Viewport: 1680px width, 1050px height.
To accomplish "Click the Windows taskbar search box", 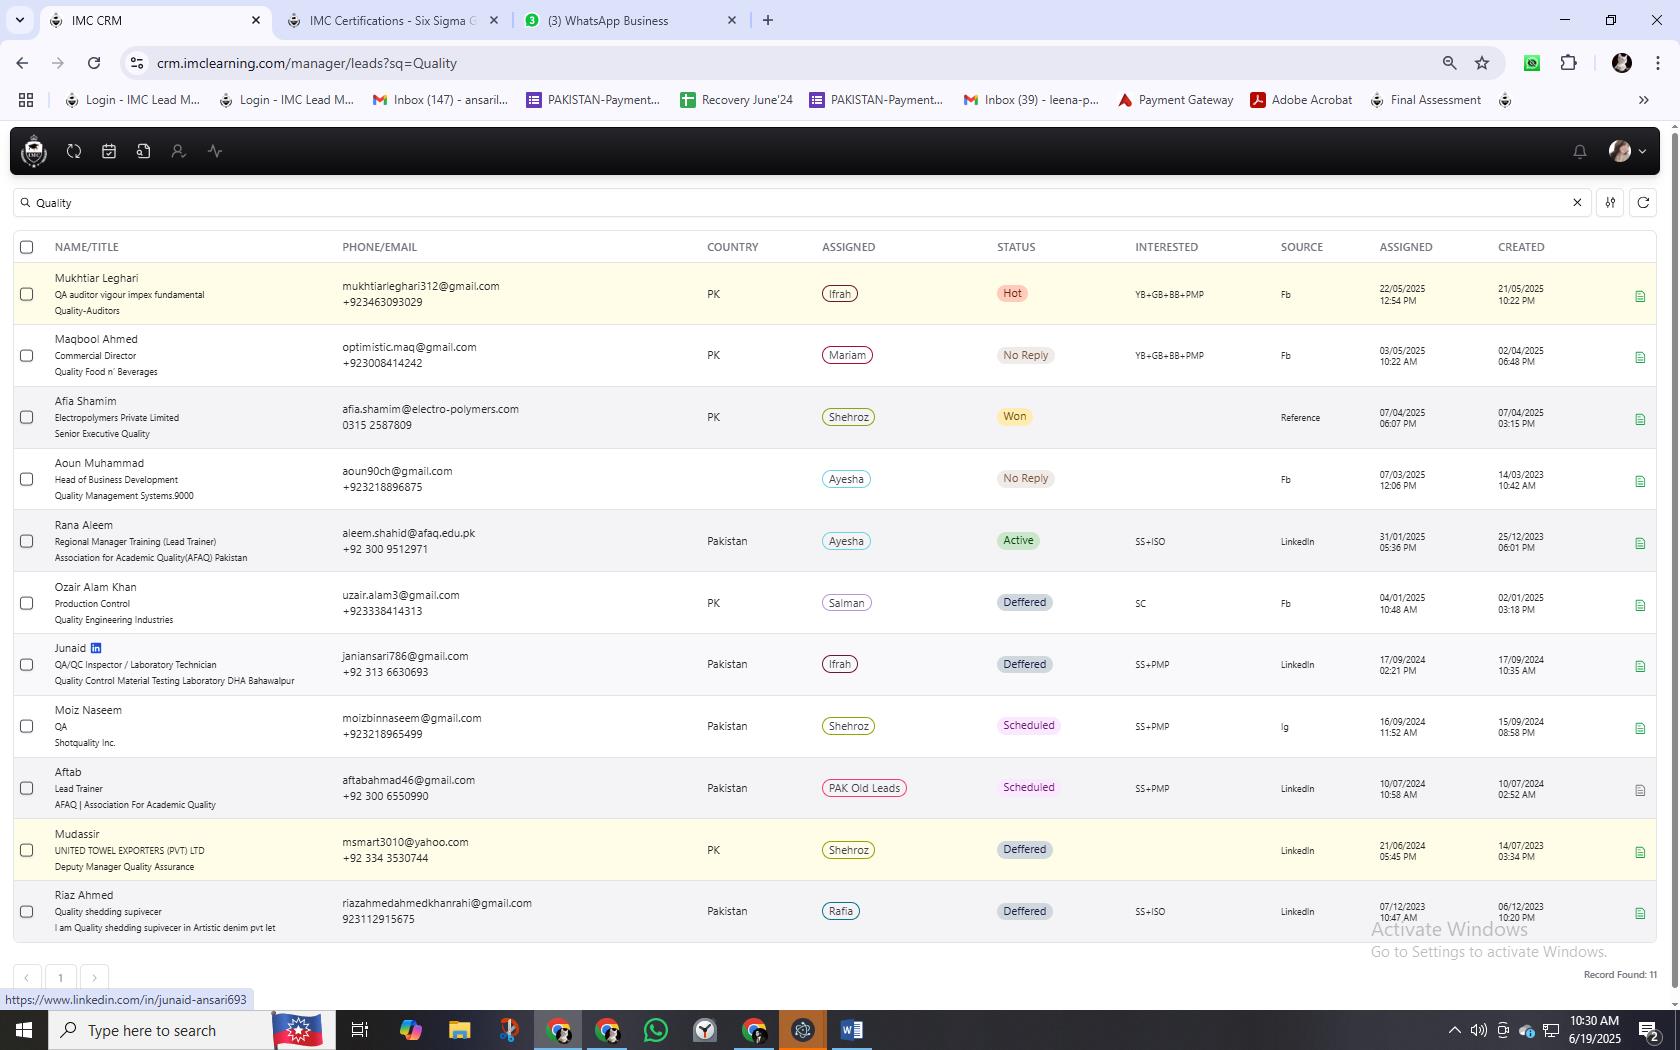I will click(160, 1030).
